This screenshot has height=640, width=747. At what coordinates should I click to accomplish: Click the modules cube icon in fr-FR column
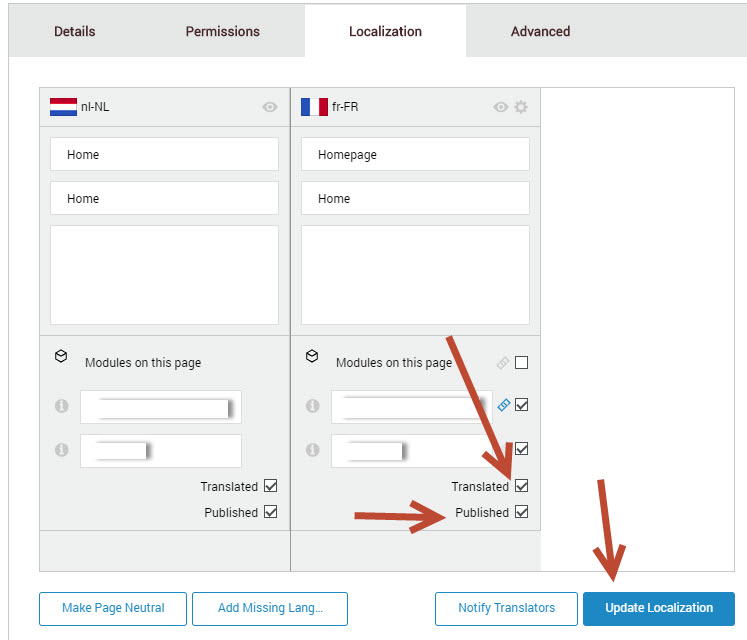click(x=312, y=356)
